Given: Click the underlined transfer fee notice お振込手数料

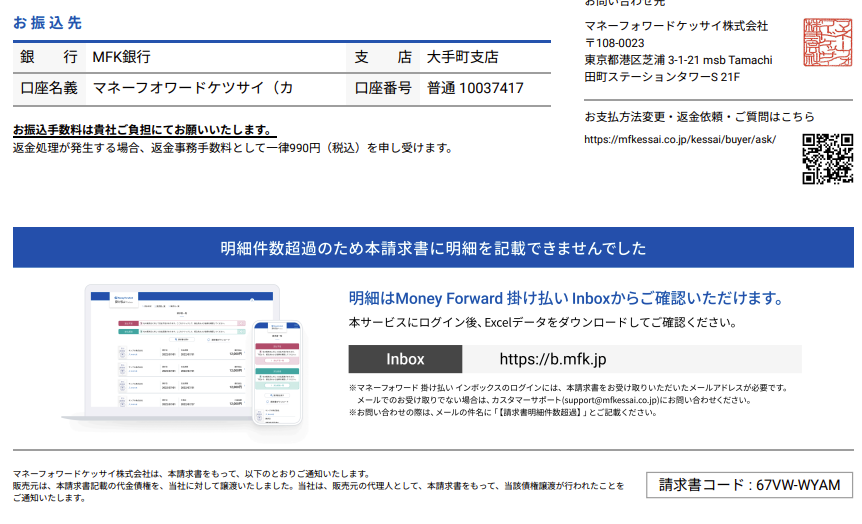Looking at the screenshot, I should (x=145, y=130).
